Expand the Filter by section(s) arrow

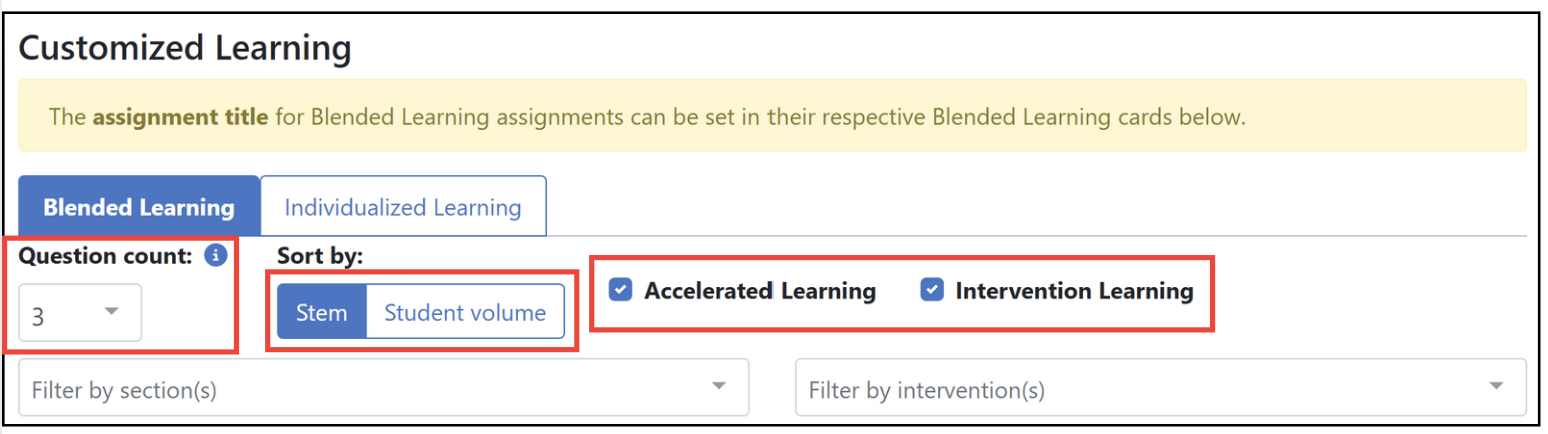click(718, 386)
